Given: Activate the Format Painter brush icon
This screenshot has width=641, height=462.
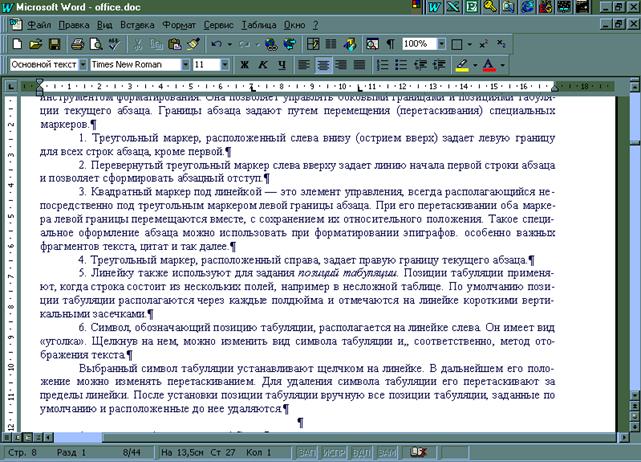Looking at the screenshot, I should point(193,44).
